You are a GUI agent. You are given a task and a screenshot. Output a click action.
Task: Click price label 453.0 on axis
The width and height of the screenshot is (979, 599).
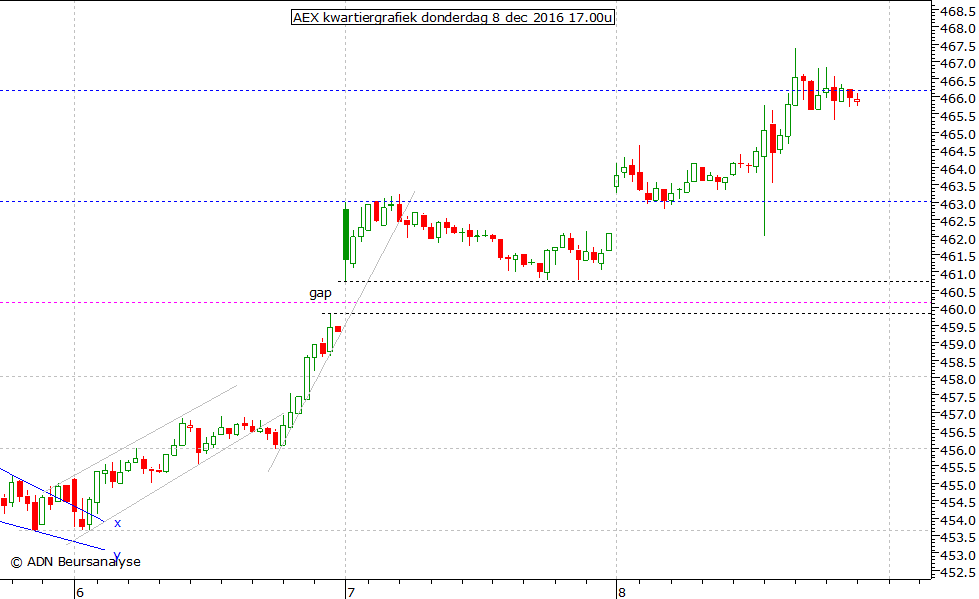point(958,555)
